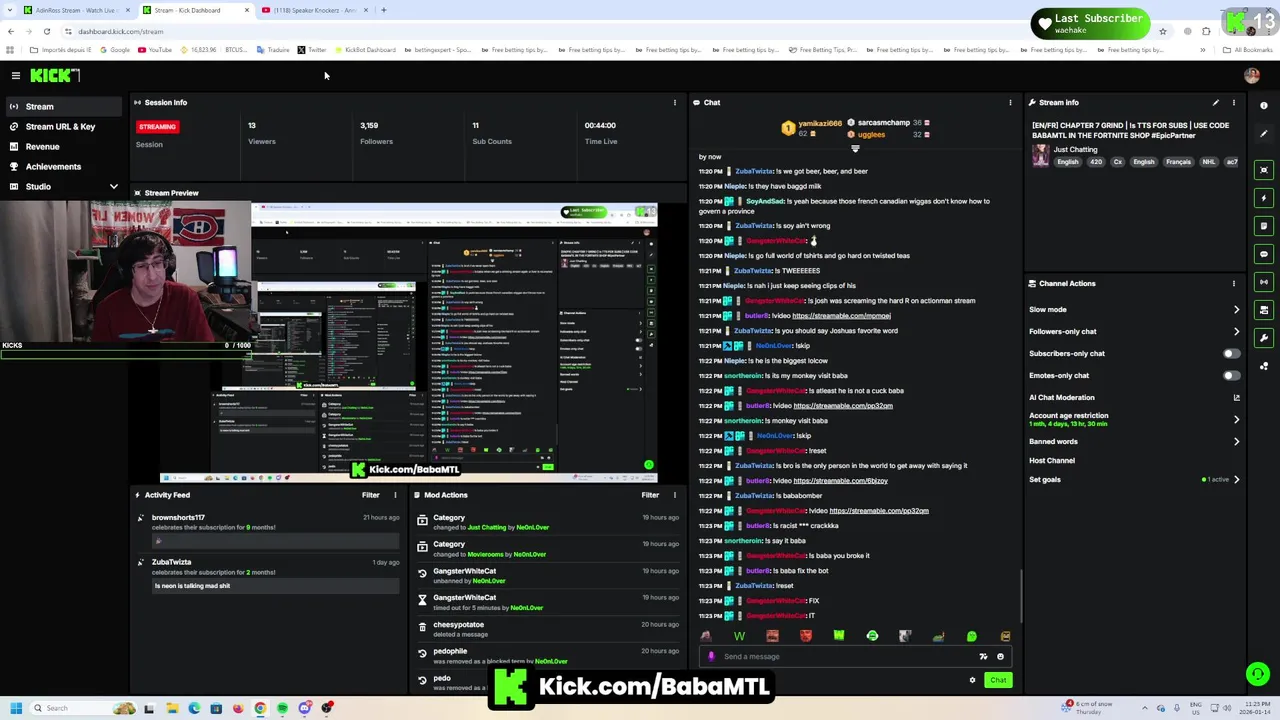Open Channel Actions three-dot menu

pos(1234,283)
